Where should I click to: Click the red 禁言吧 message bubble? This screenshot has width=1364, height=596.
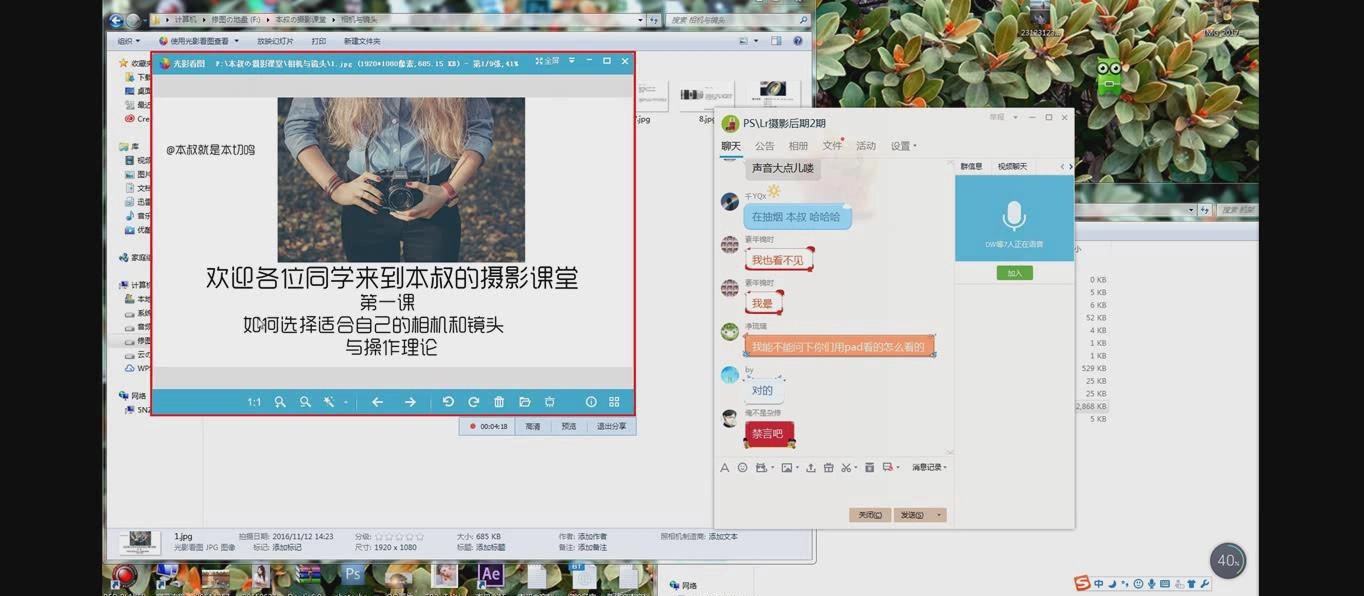click(x=768, y=434)
